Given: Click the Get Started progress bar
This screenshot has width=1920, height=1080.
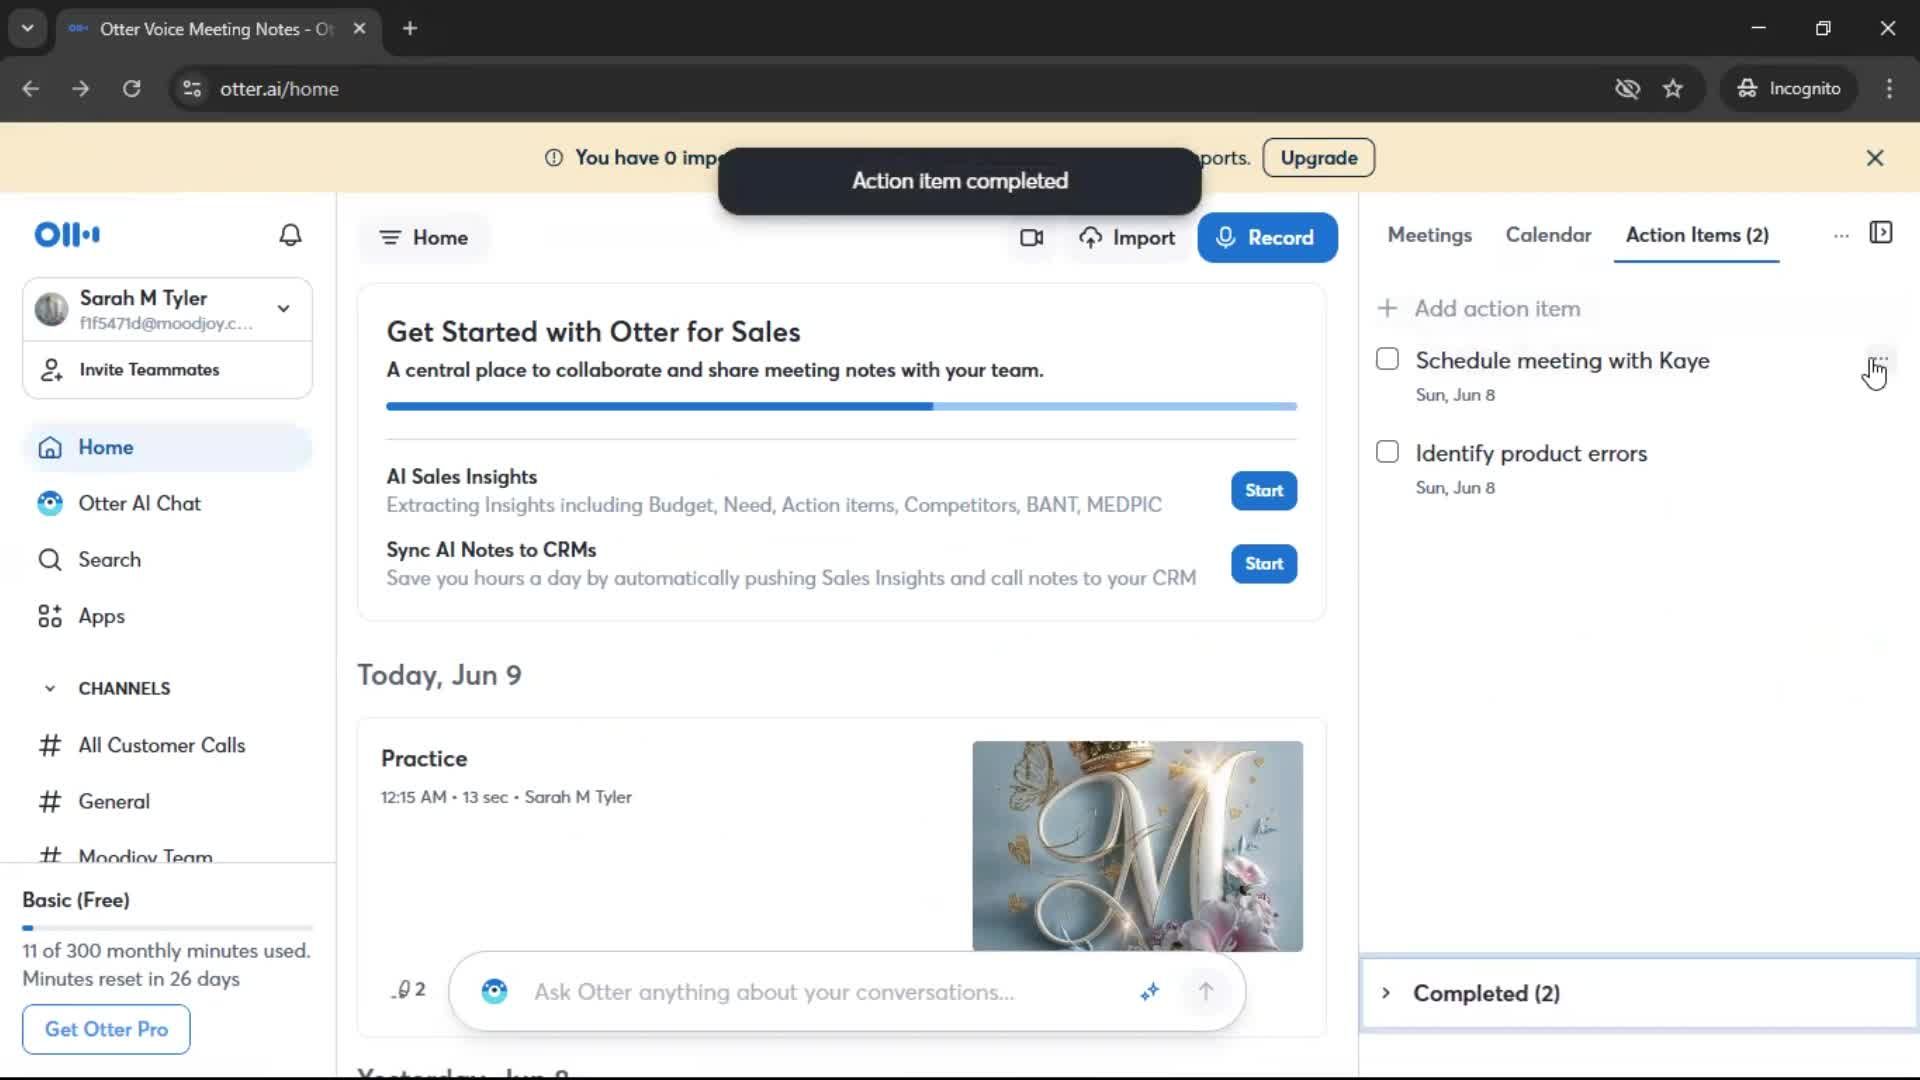Looking at the screenshot, I should (x=841, y=407).
